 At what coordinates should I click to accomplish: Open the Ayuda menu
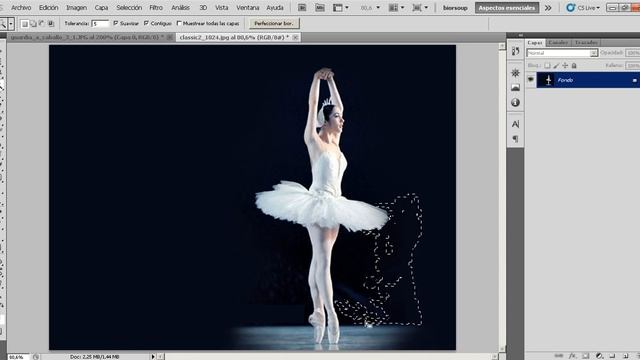coord(275,8)
